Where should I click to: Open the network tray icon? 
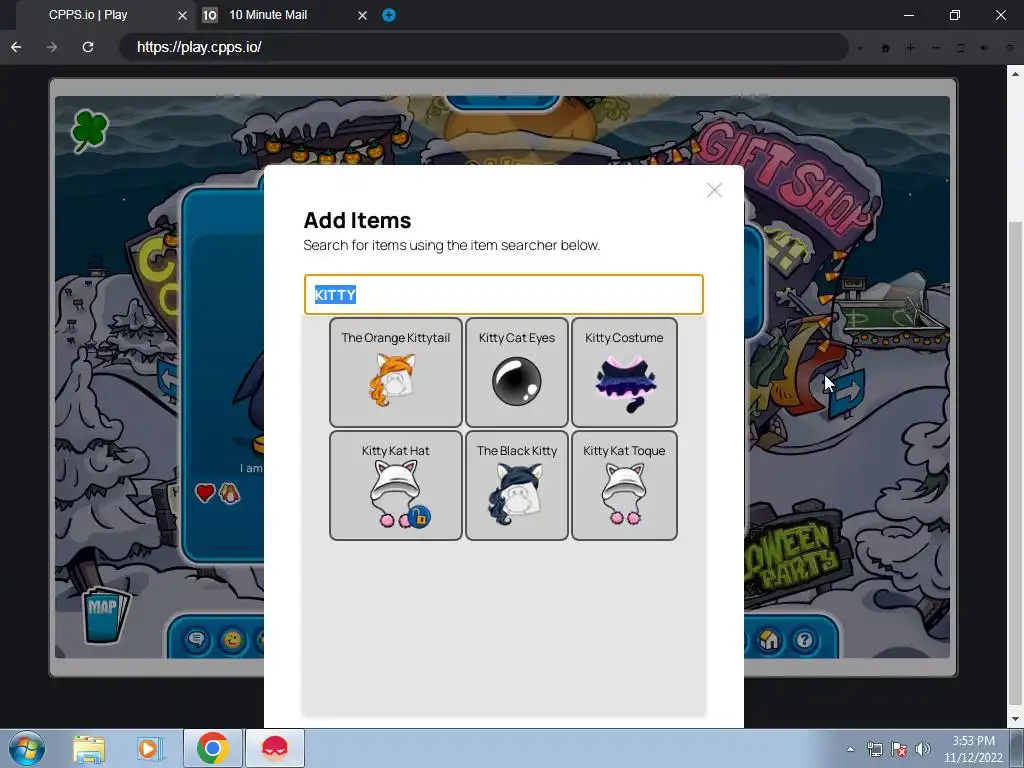(x=874, y=749)
